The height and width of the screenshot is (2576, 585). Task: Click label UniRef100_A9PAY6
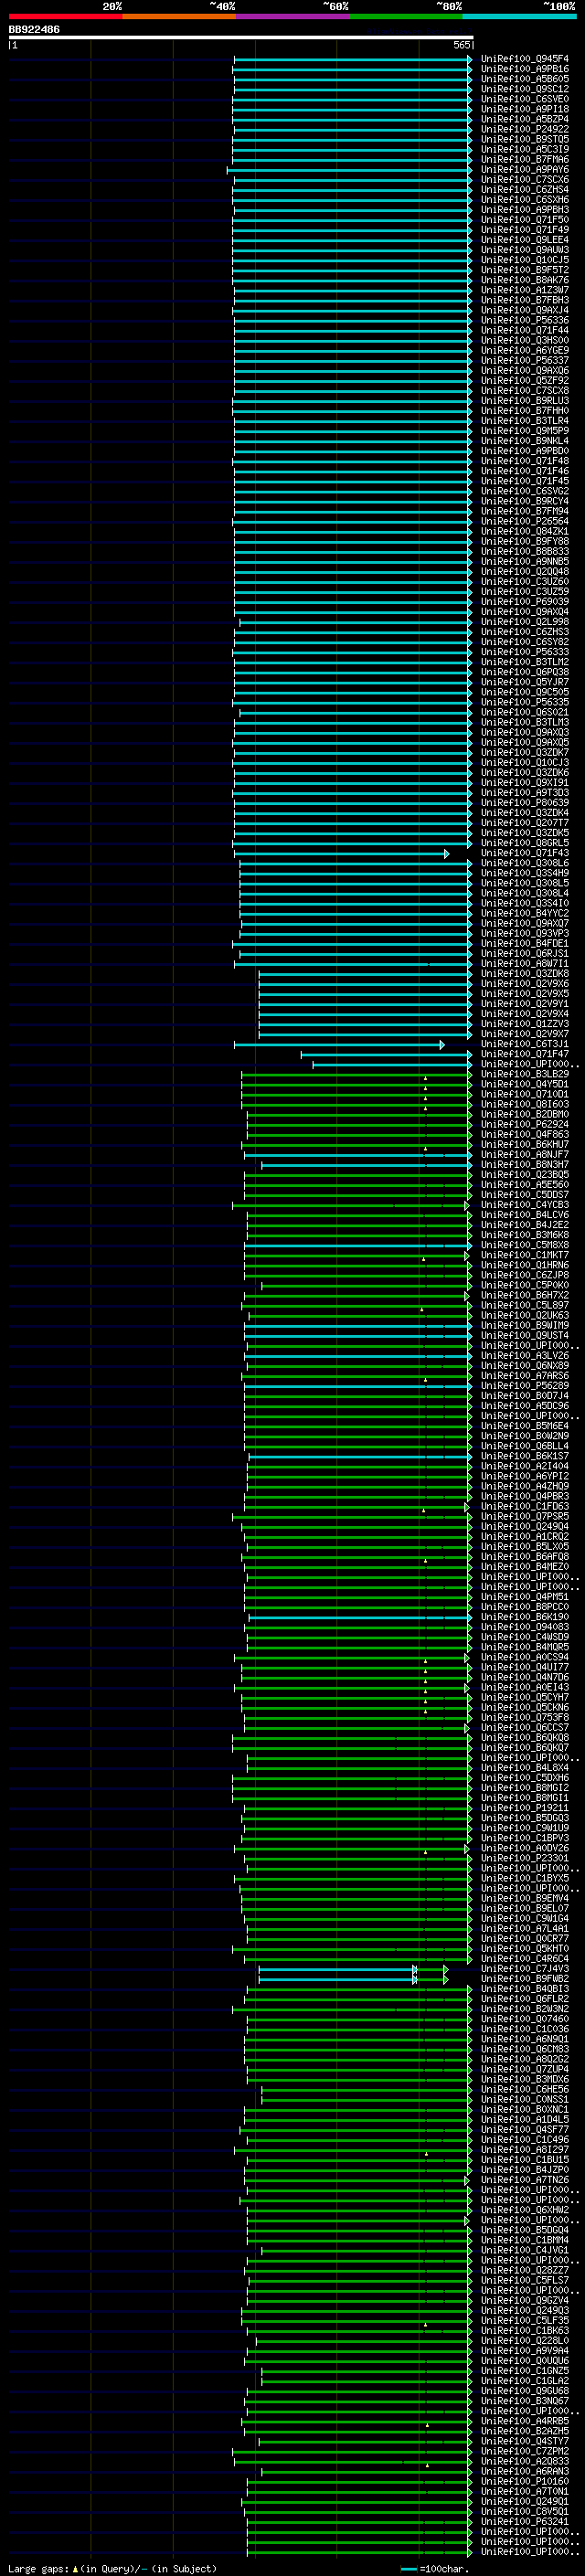pos(524,170)
